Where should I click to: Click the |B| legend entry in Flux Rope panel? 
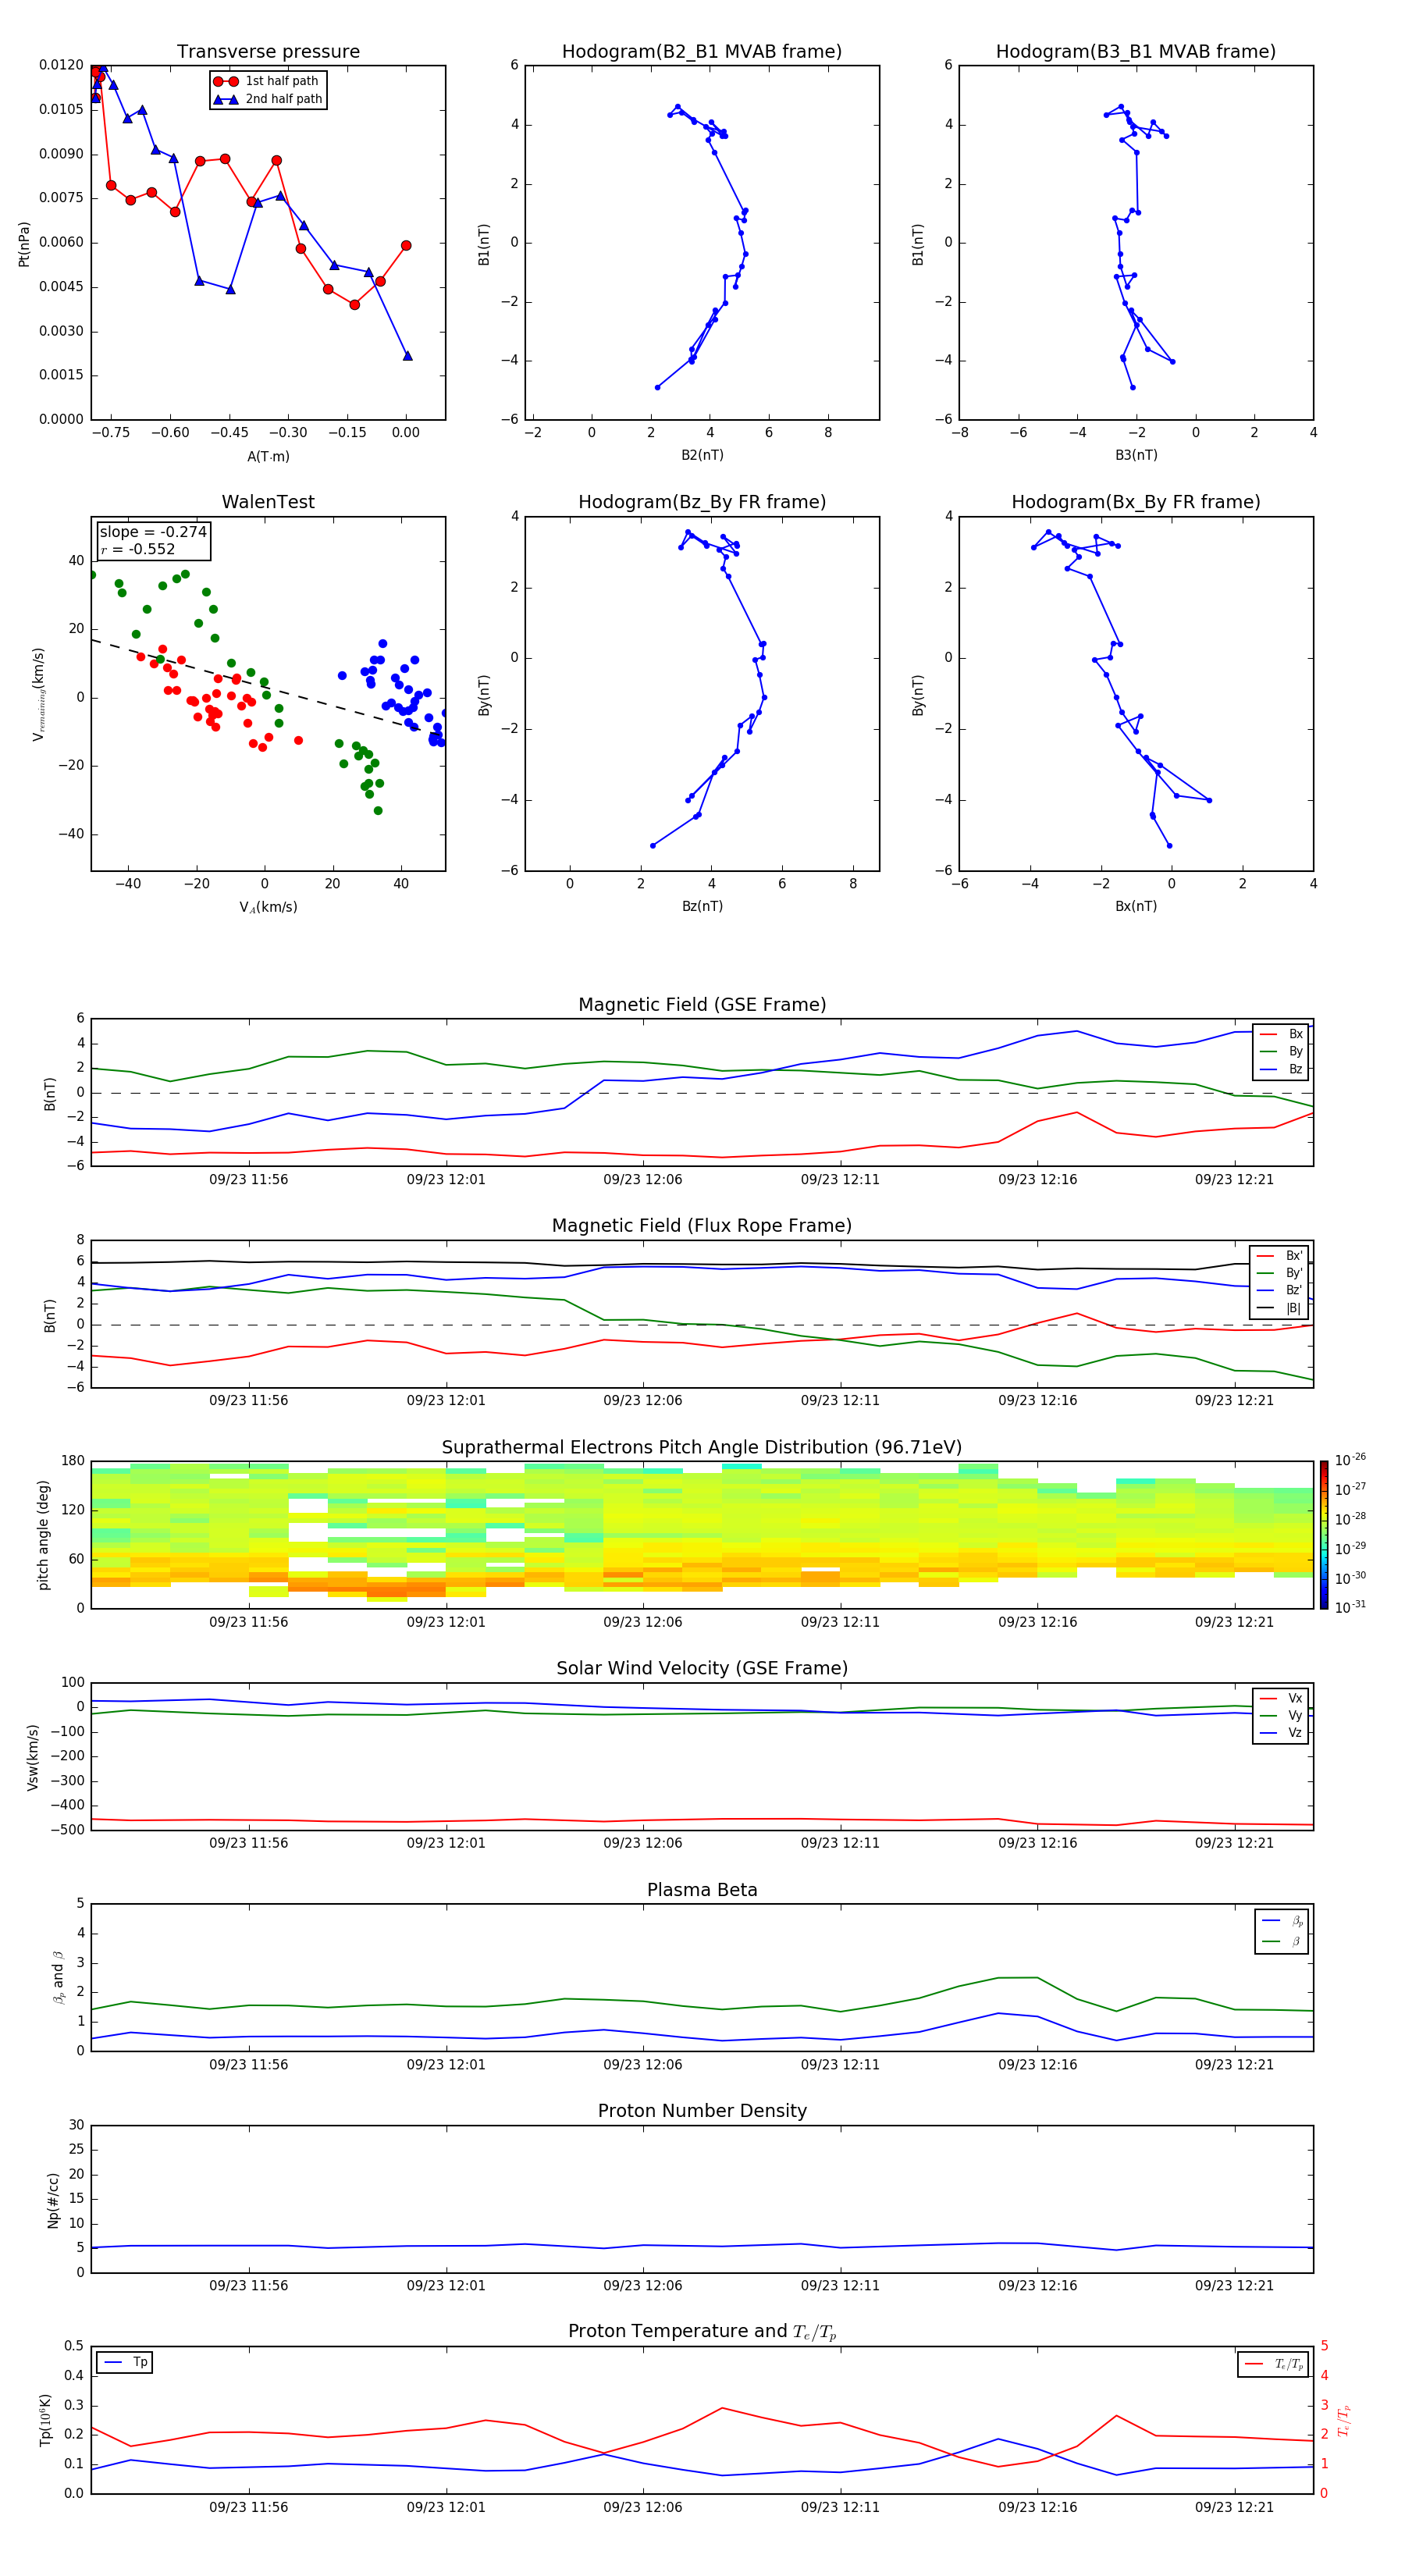pyautogui.click(x=1280, y=1308)
